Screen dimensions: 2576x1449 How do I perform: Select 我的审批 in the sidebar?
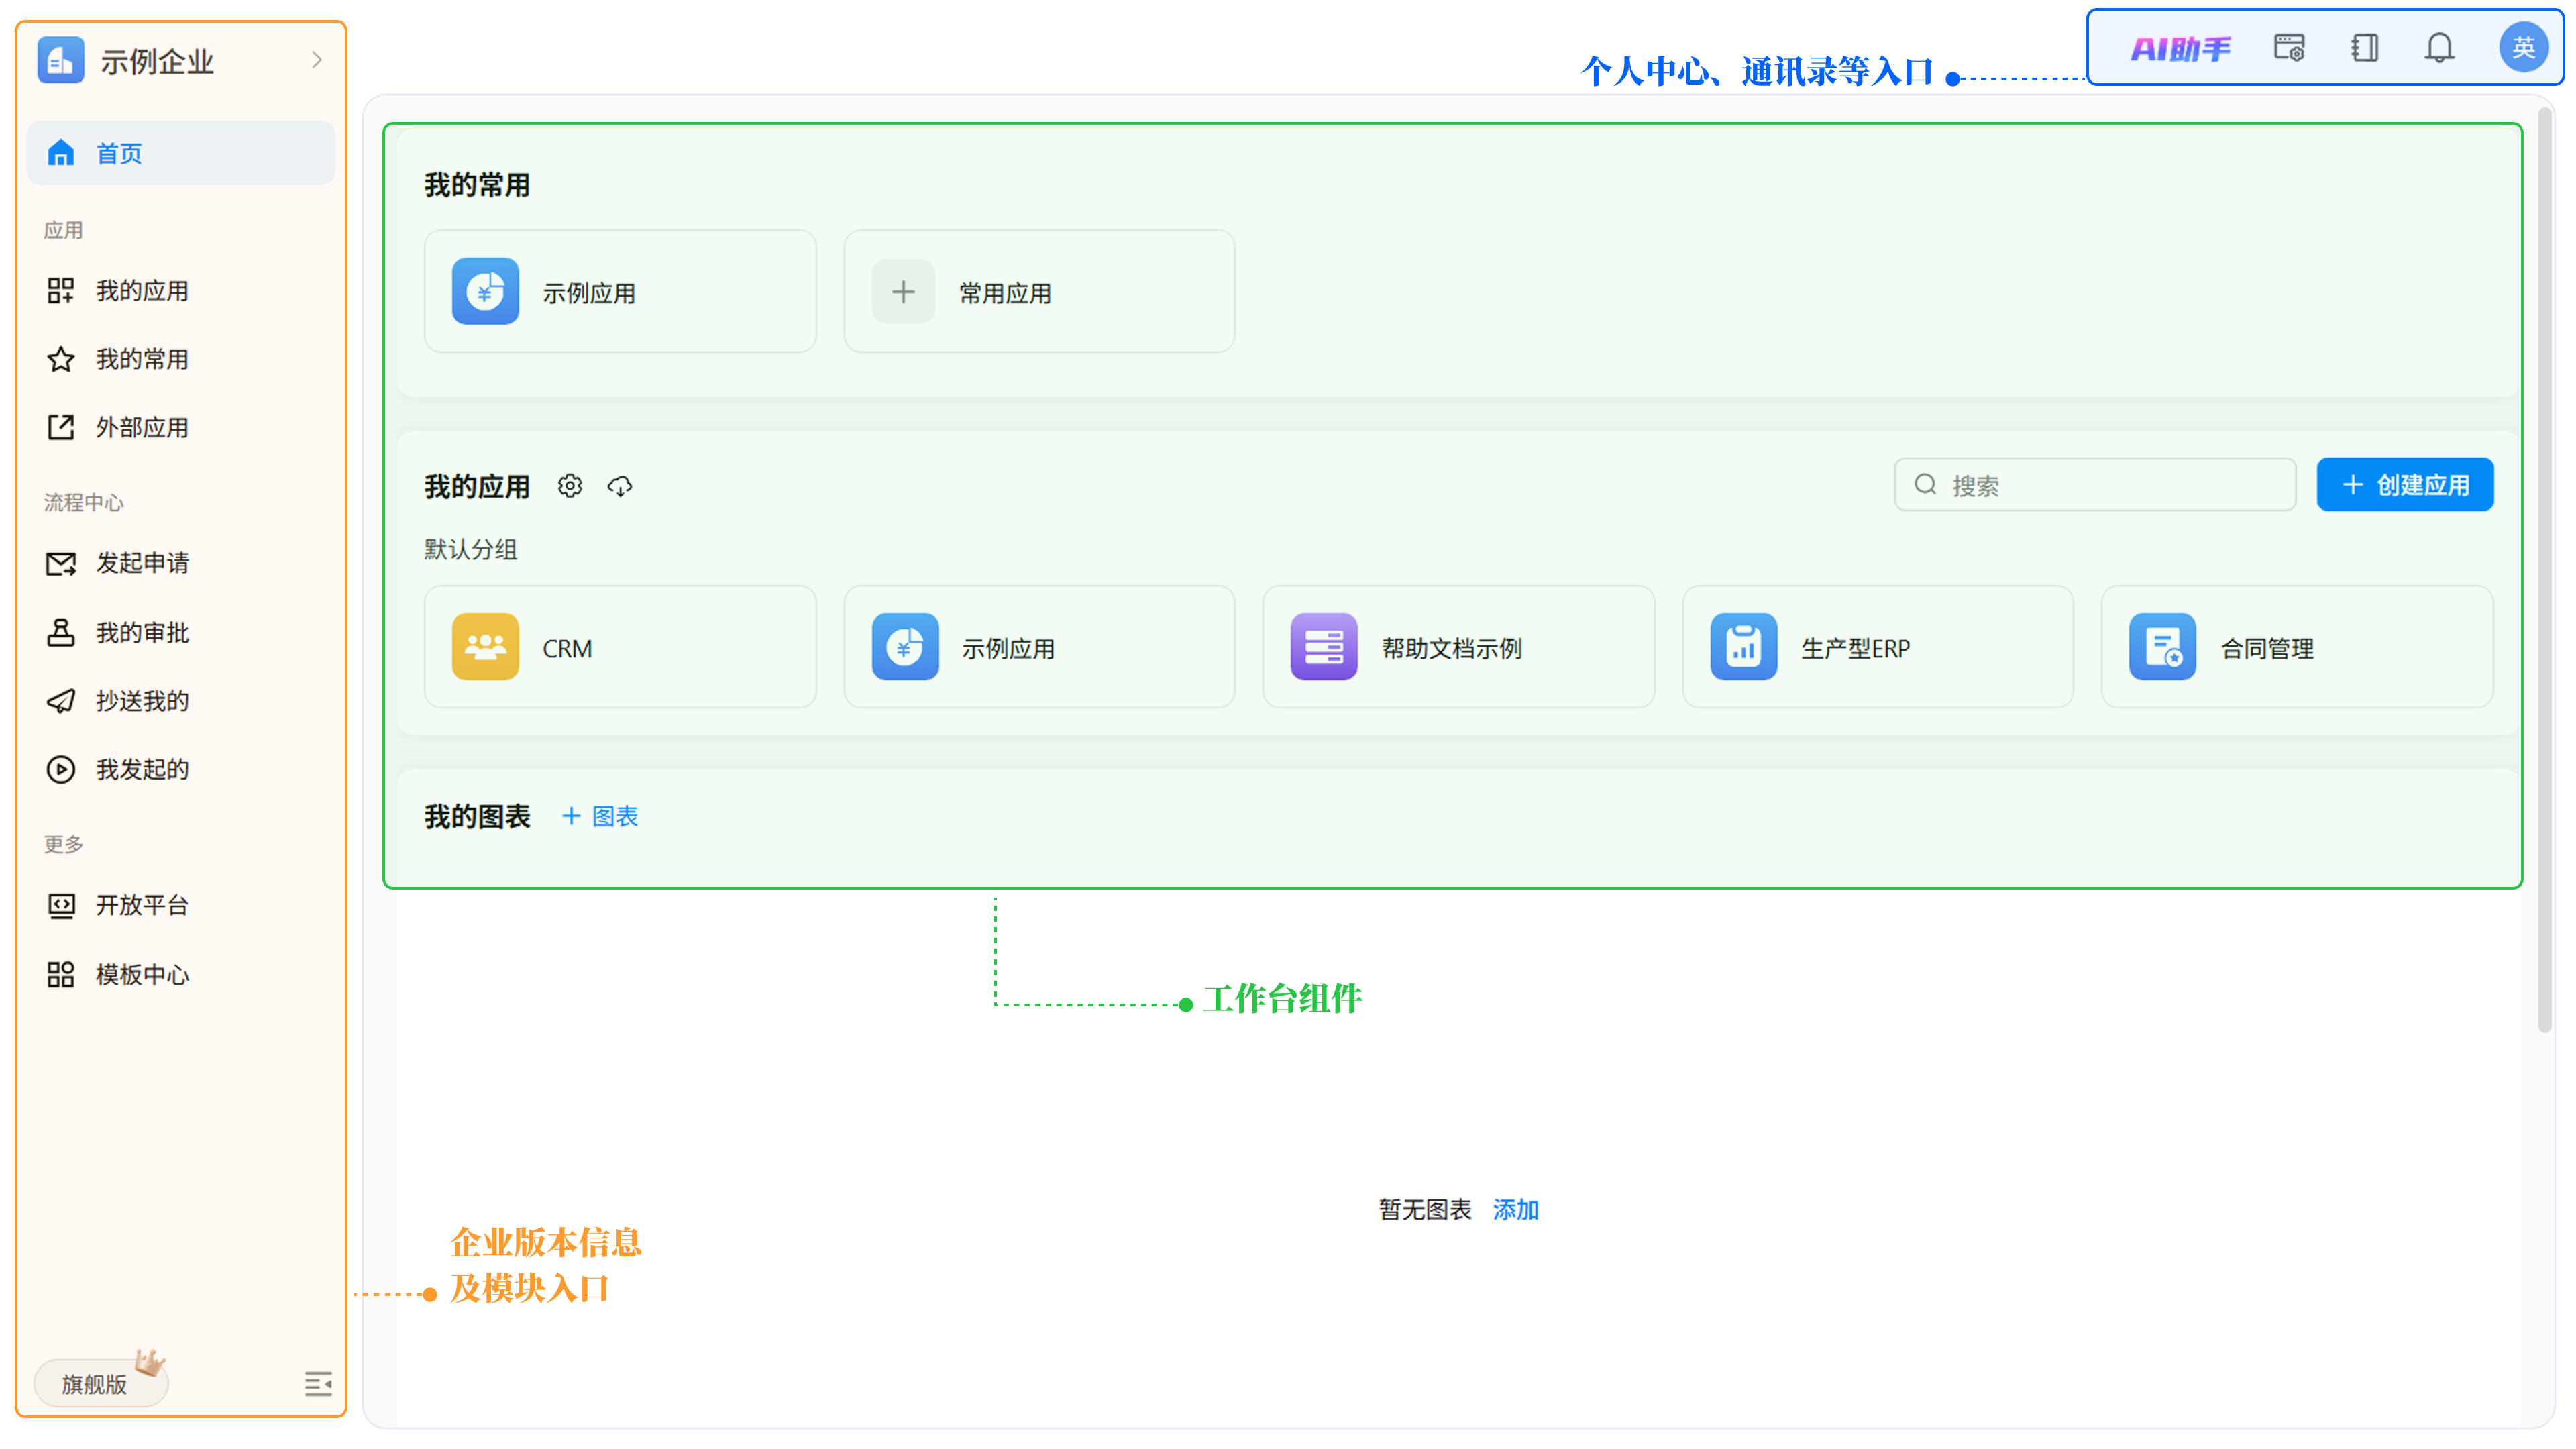coord(142,633)
